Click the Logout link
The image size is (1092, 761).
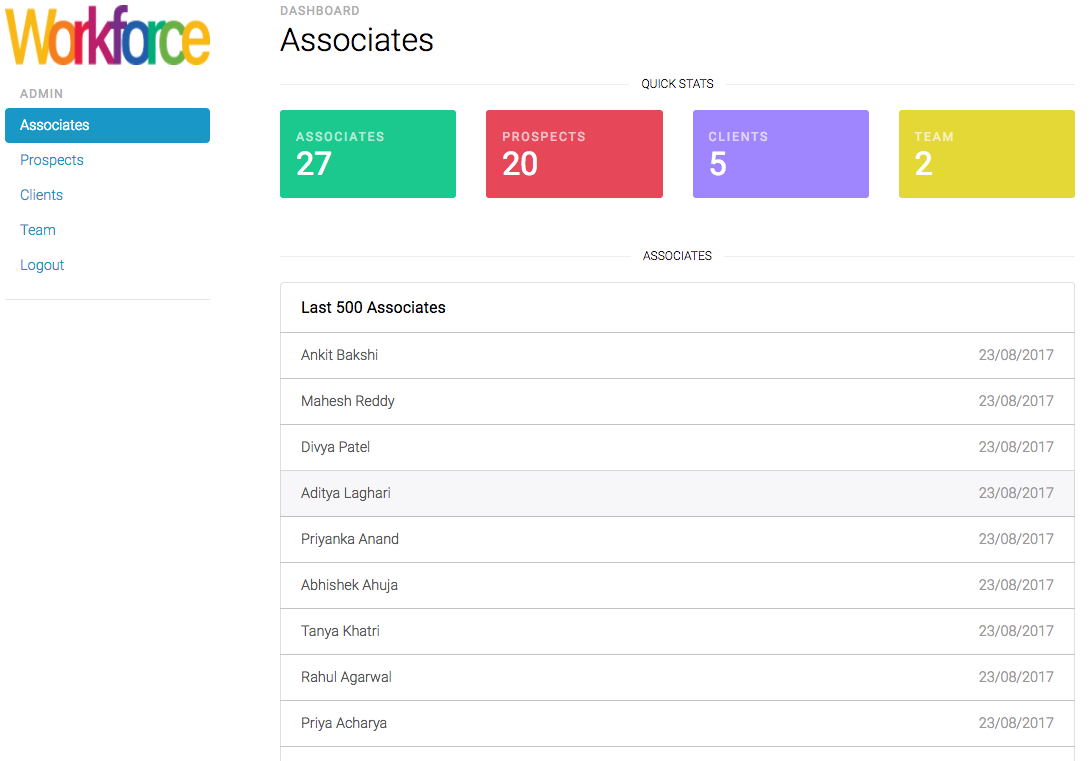(x=42, y=265)
